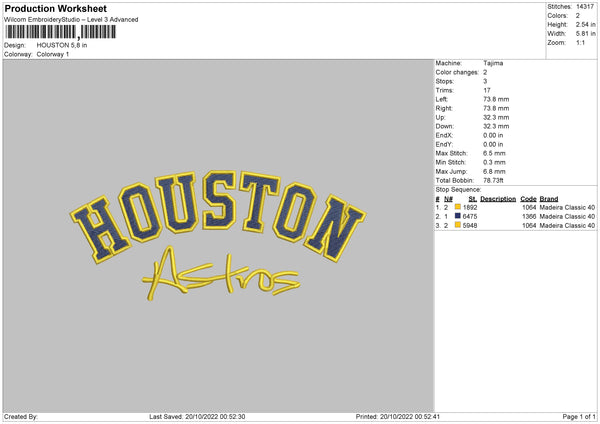Click the yellow swatch in stop sequence row 3
The width and height of the screenshot is (600, 424).
[x=458, y=225]
